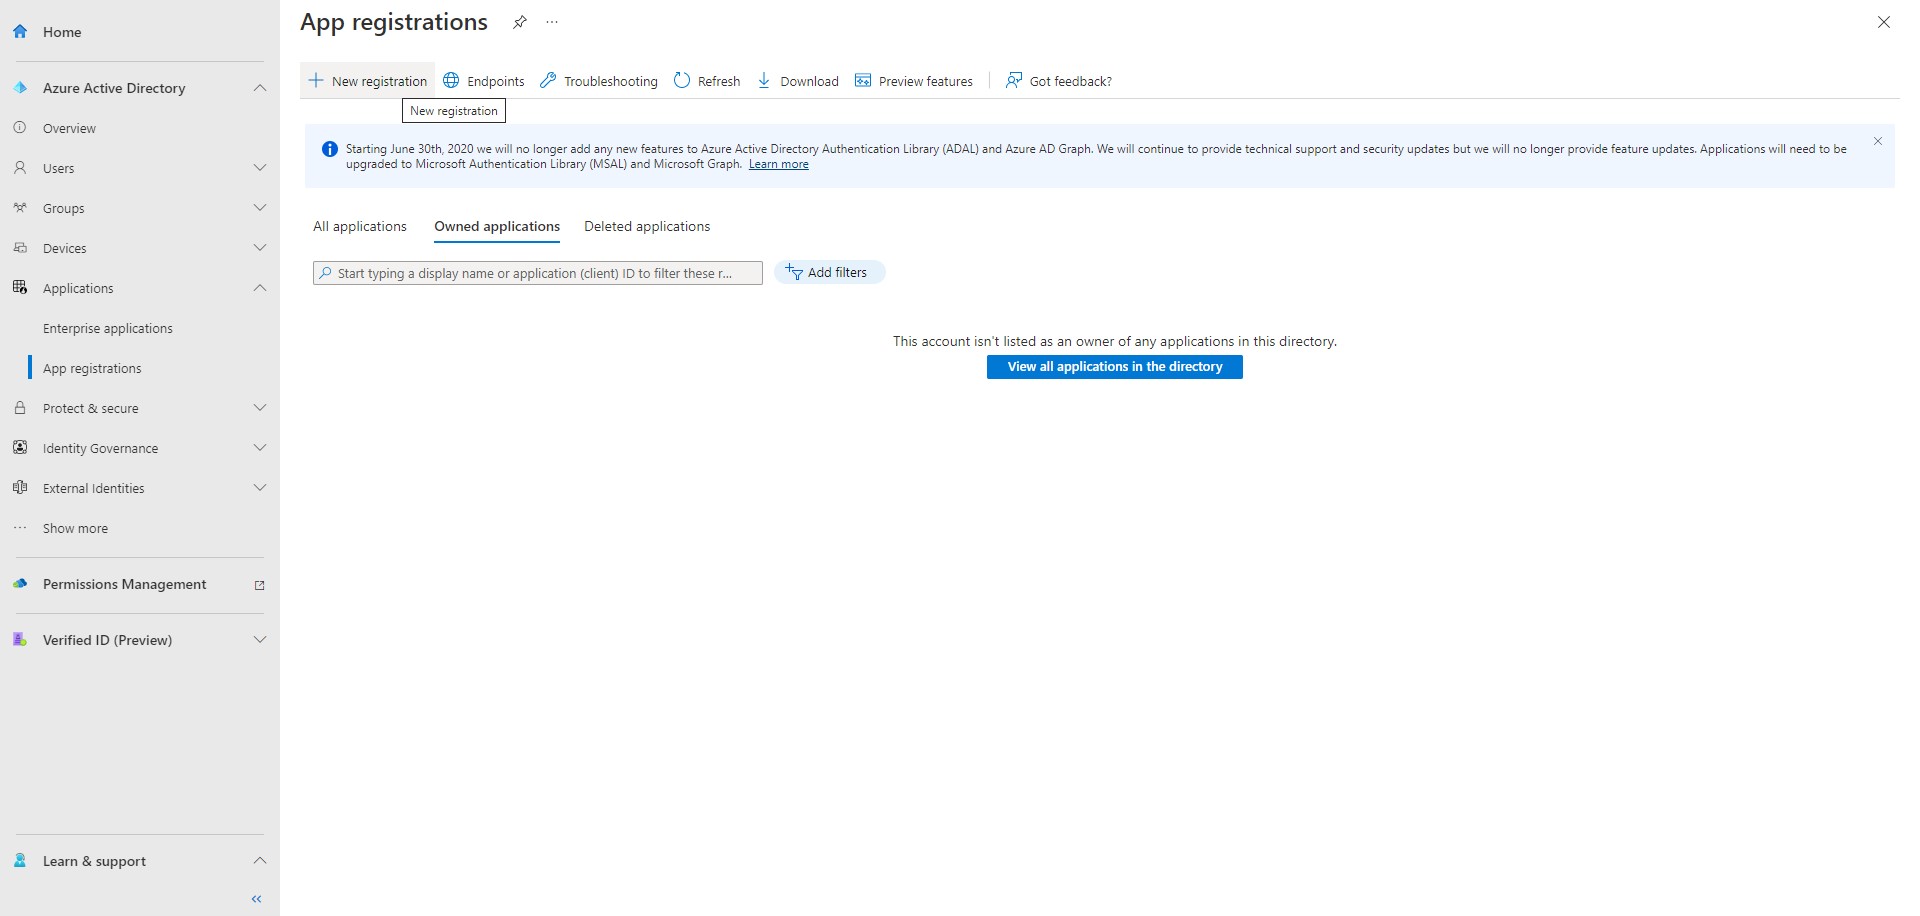Expand Verified ID (Preview)
This screenshot has height=916, width=1920.
tap(259, 639)
